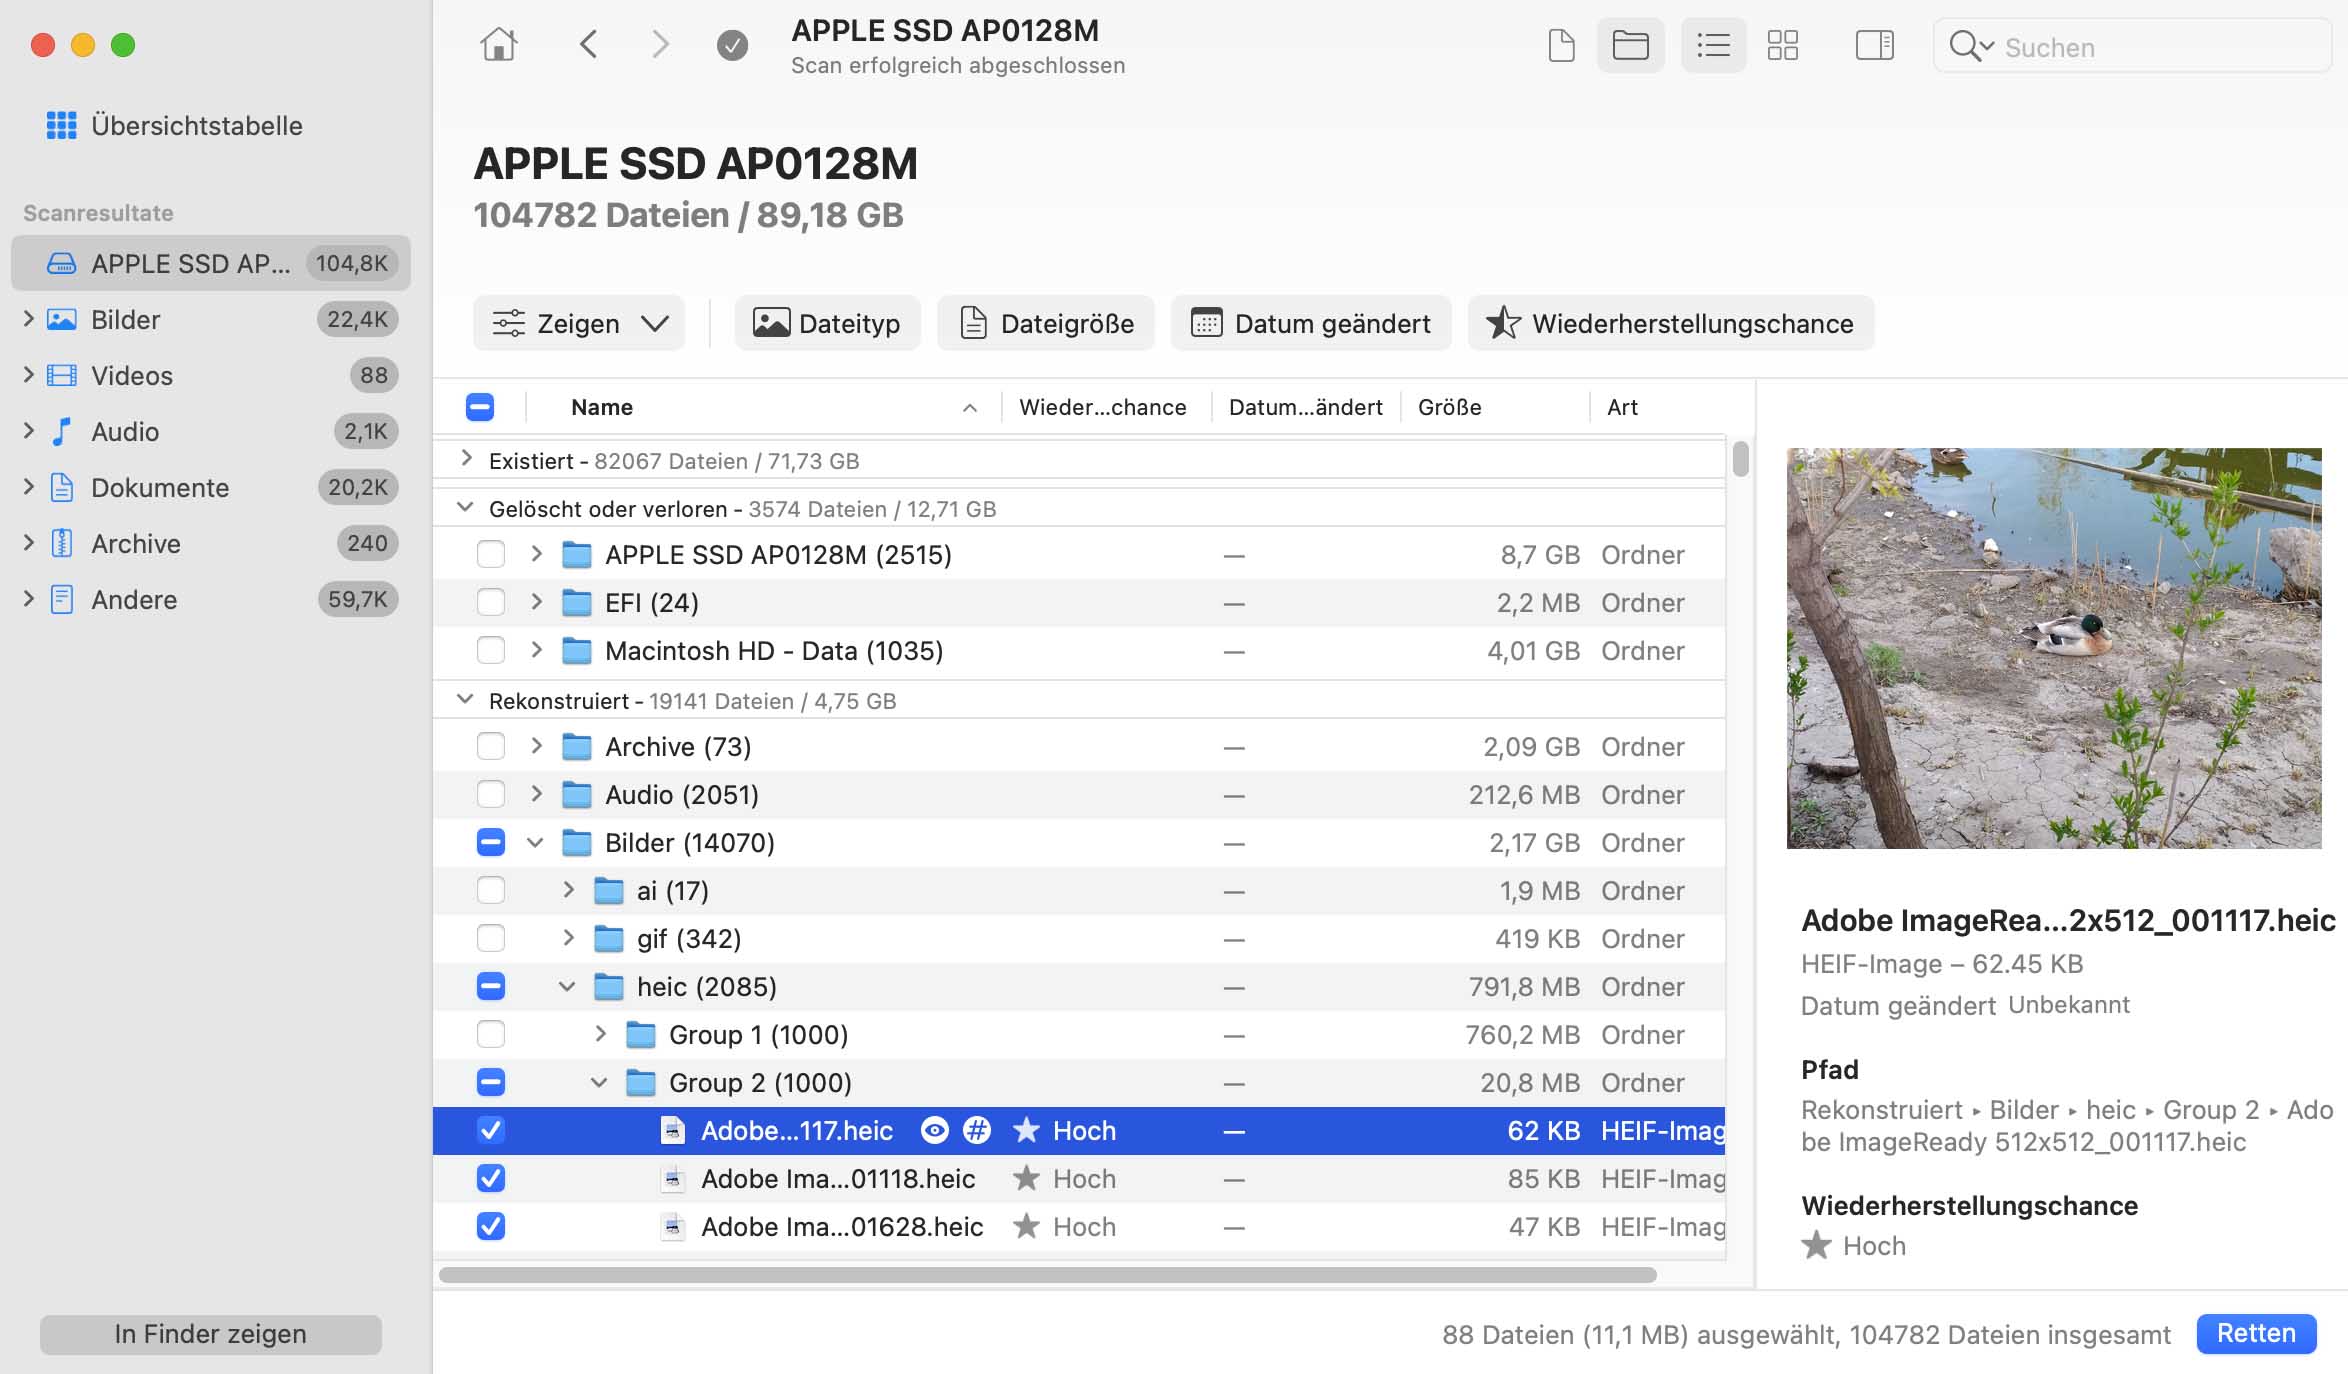Click In Finder zeigen button
The image size is (2348, 1374).
click(211, 1334)
